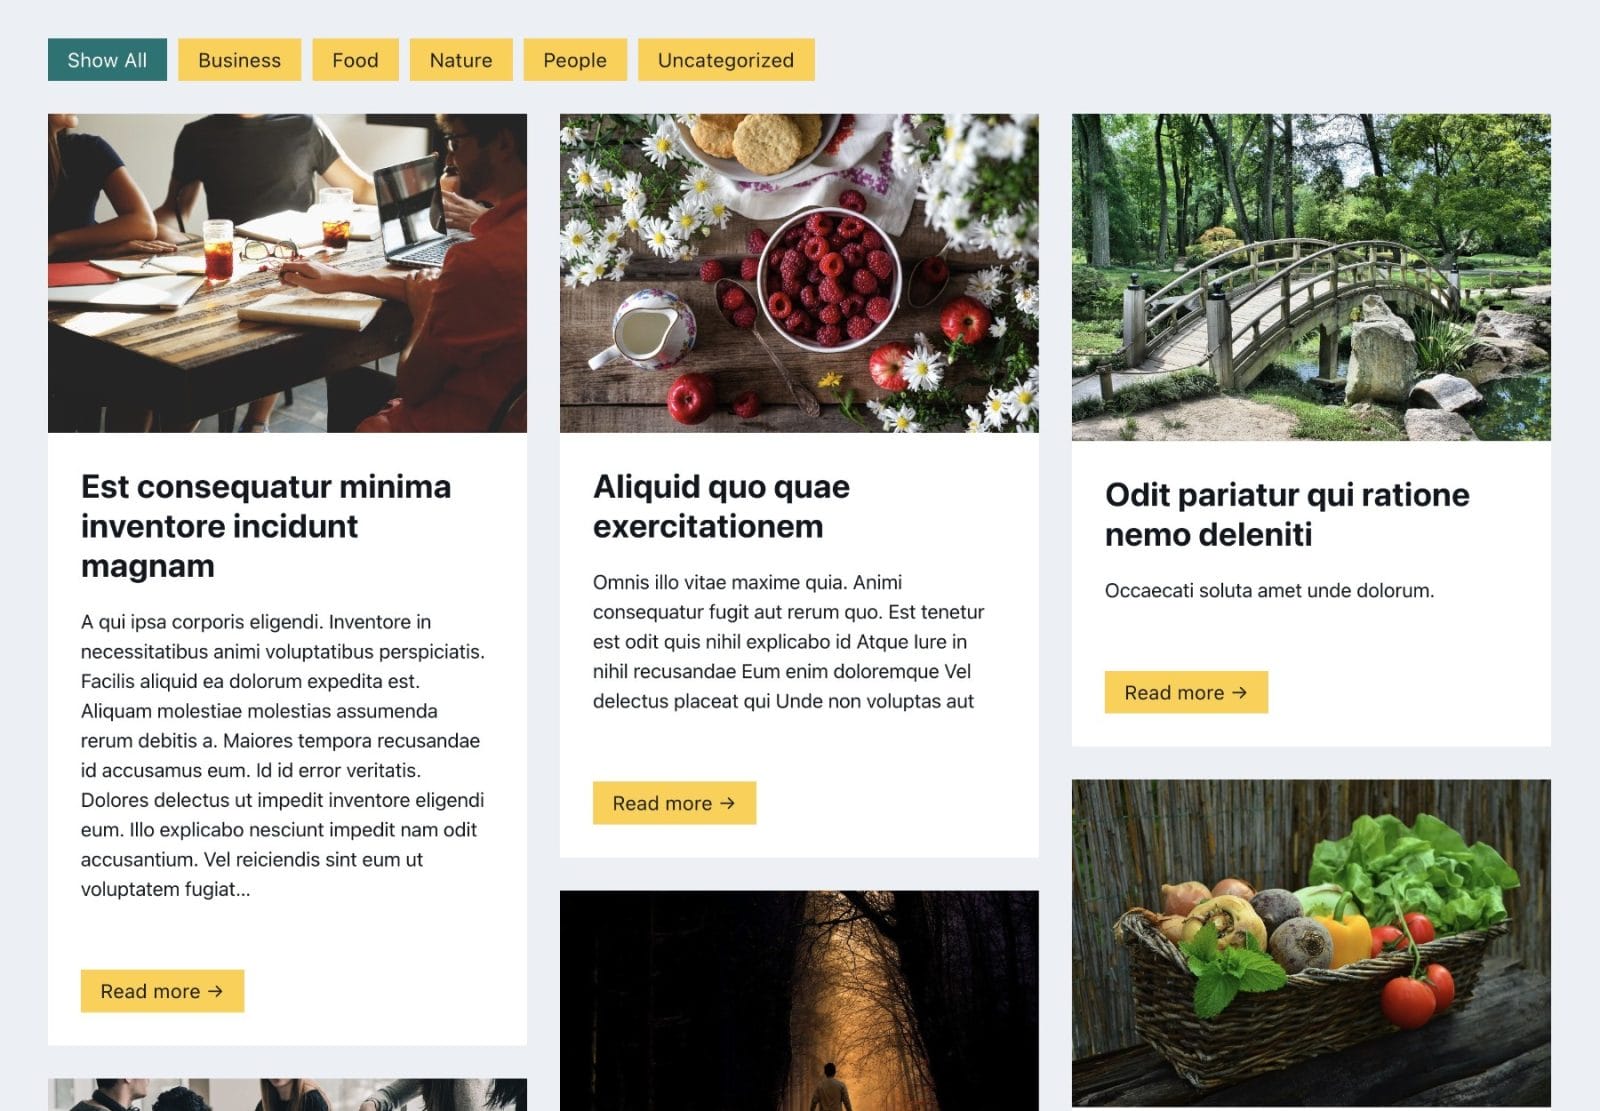Select the Show All filter

click(x=107, y=60)
